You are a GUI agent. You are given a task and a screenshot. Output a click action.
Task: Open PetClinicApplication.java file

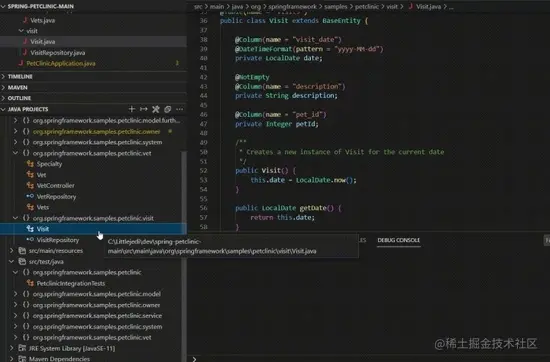point(61,63)
